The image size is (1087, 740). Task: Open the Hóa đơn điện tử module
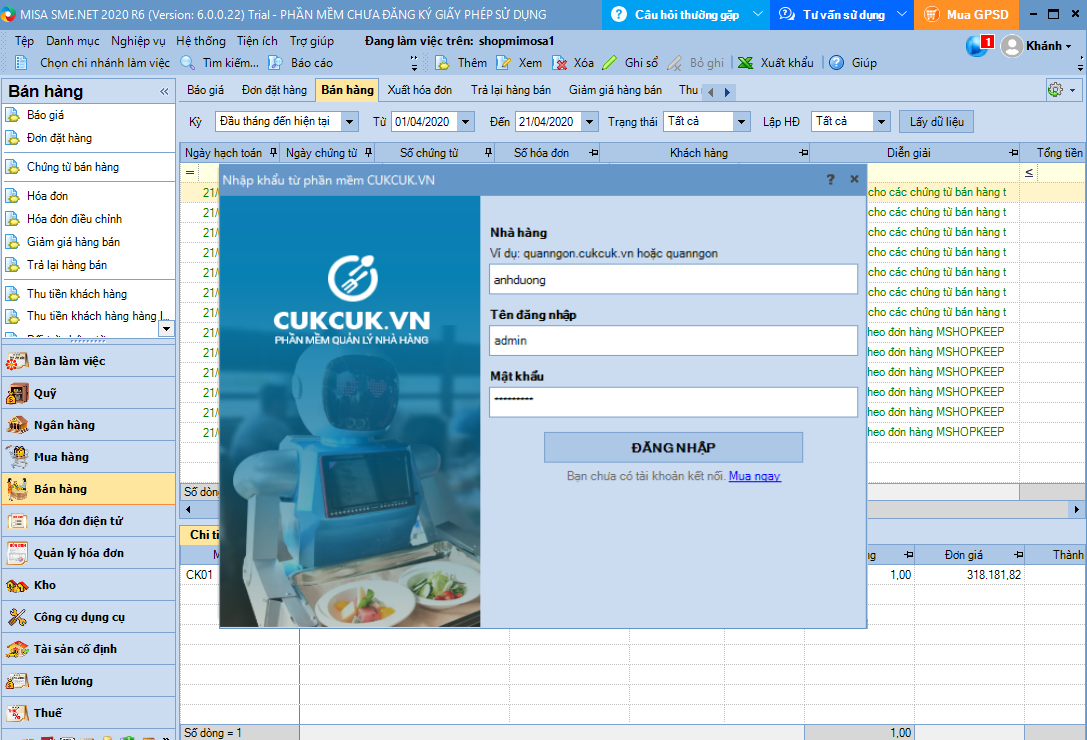[89, 521]
